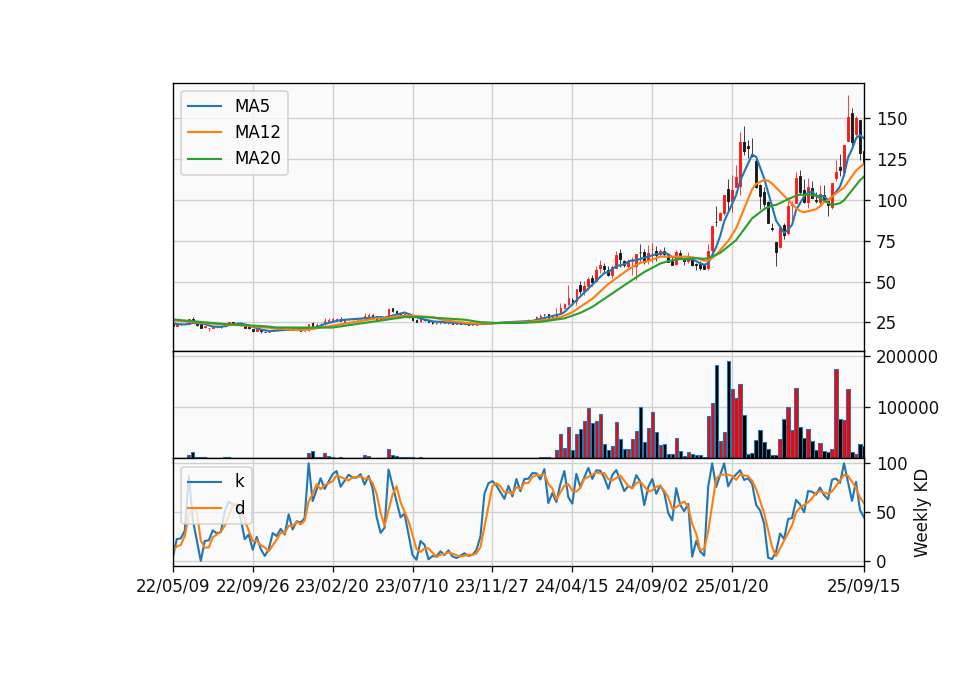
Task: Click the 125 price axis label
Action: 892,160
